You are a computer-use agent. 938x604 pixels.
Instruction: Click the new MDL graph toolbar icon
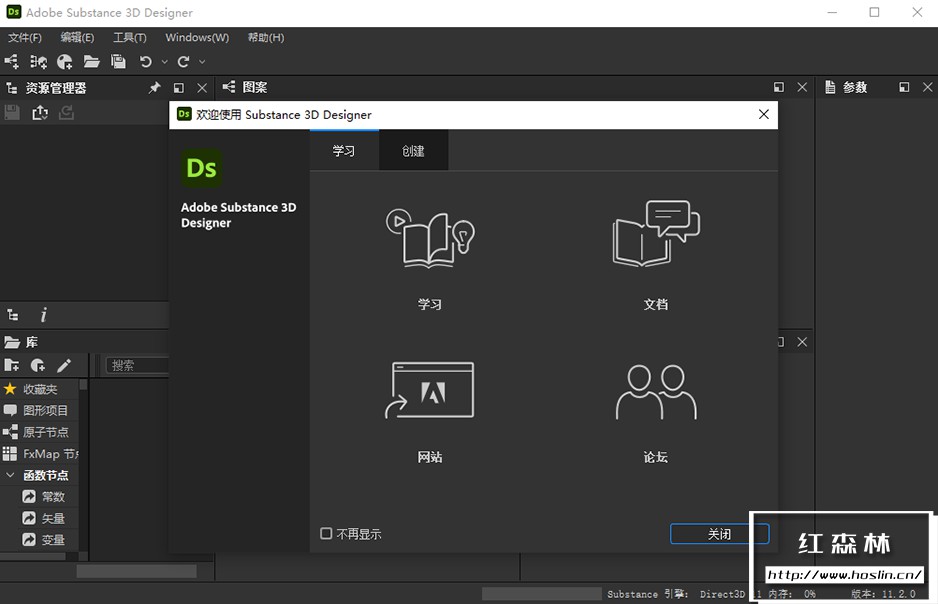click(38, 62)
